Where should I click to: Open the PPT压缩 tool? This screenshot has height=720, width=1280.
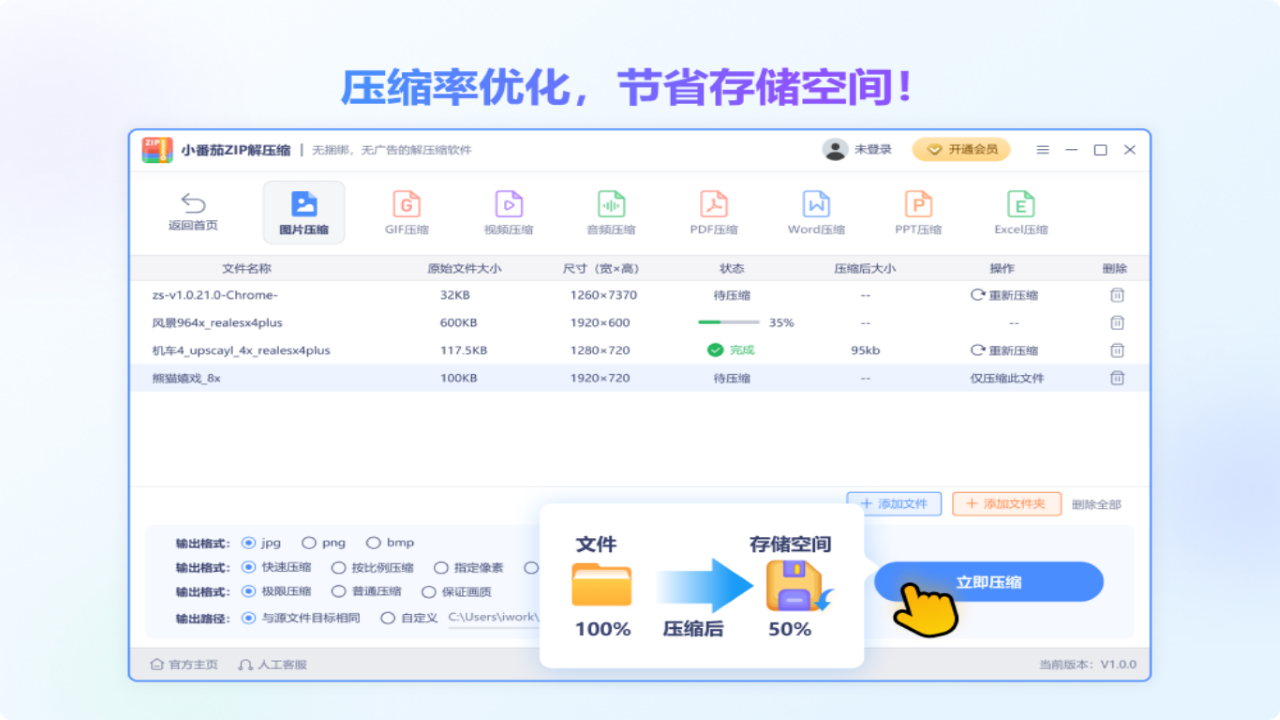point(919,211)
